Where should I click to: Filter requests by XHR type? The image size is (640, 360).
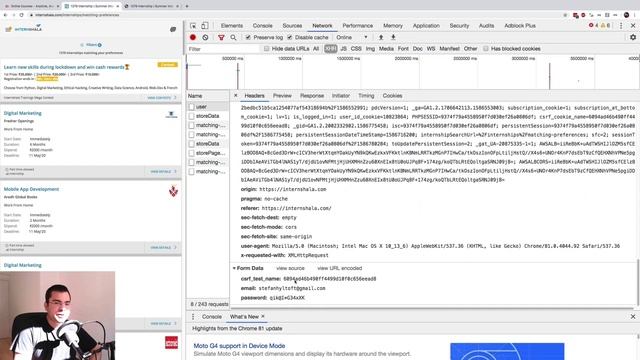point(331,49)
